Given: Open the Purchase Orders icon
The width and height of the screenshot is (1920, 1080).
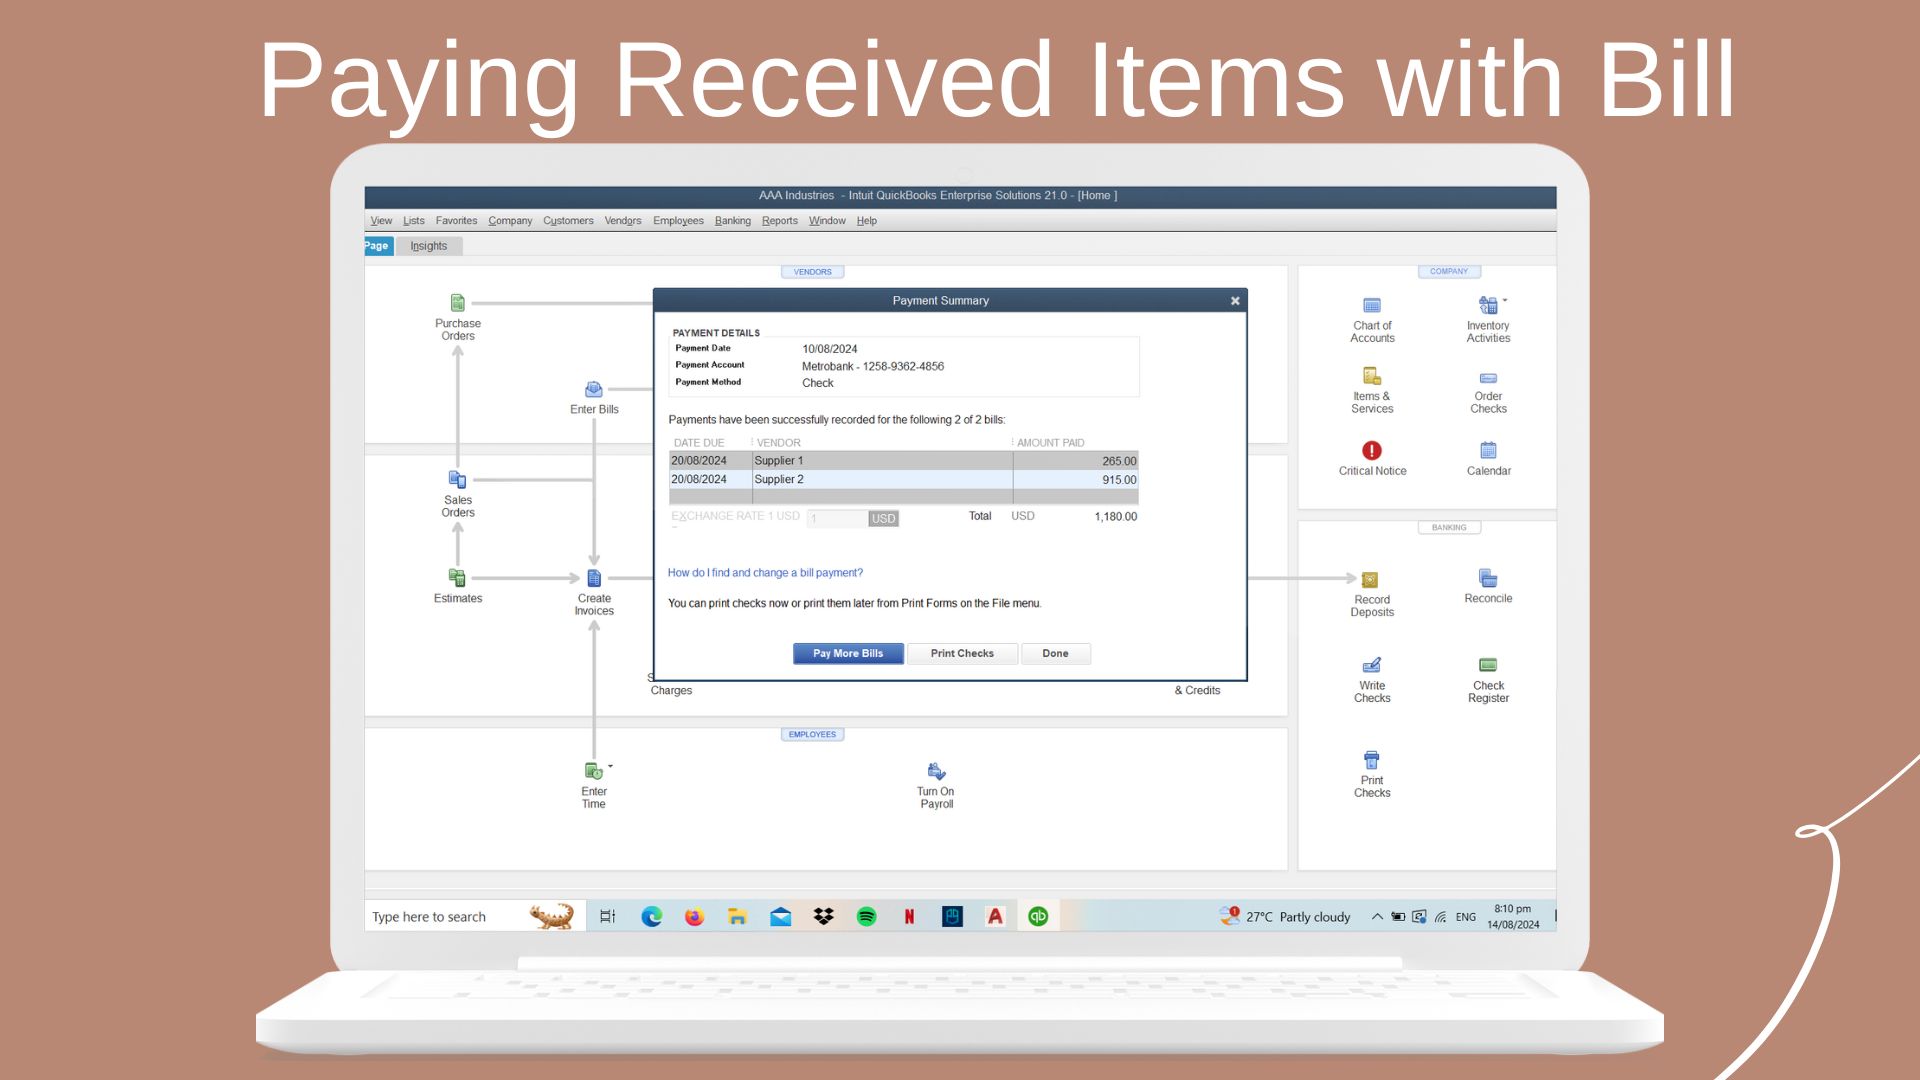Looking at the screenshot, I should (458, 303).
